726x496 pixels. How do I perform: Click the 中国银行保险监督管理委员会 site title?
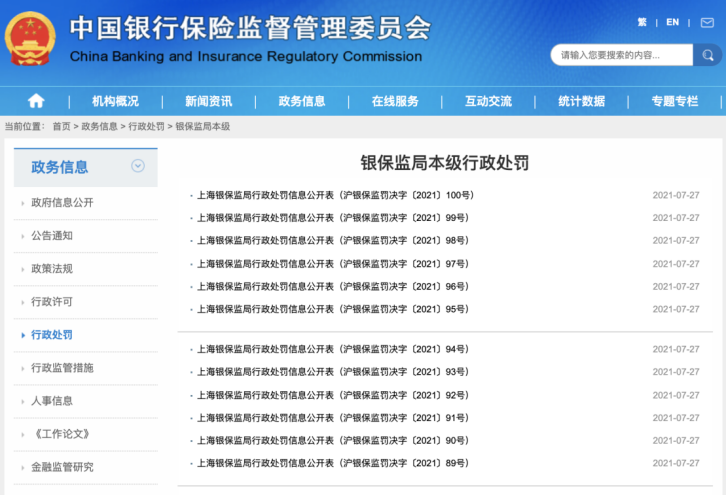tap(250, 28)
